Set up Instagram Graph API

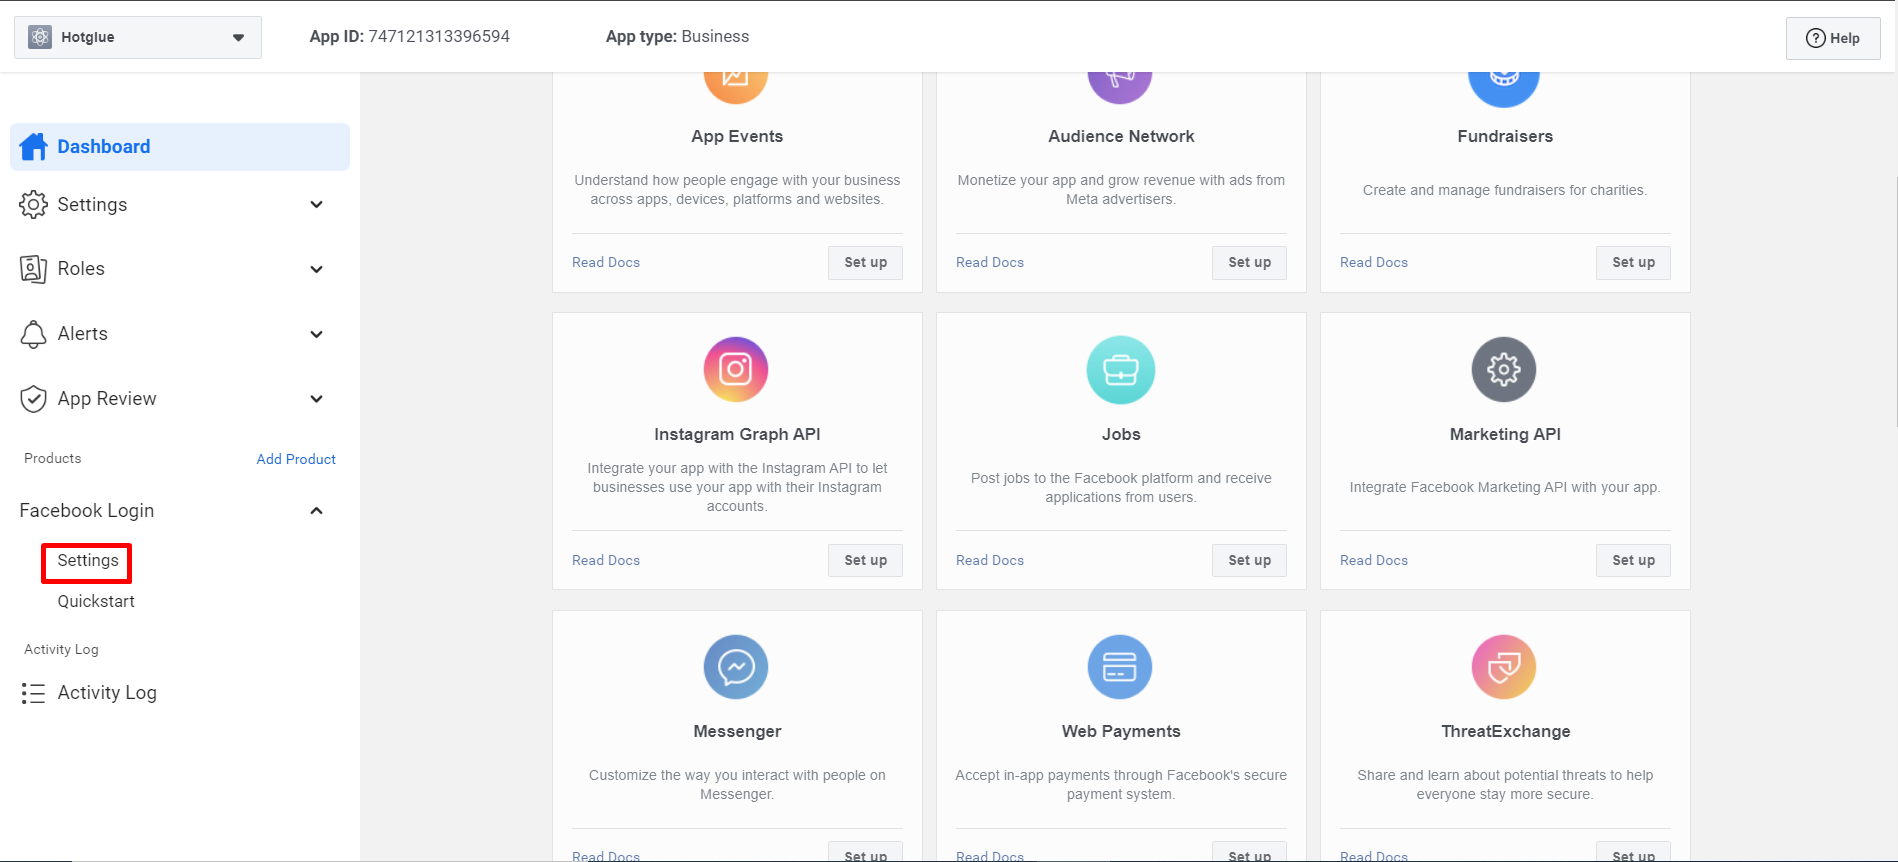[866, 560]
